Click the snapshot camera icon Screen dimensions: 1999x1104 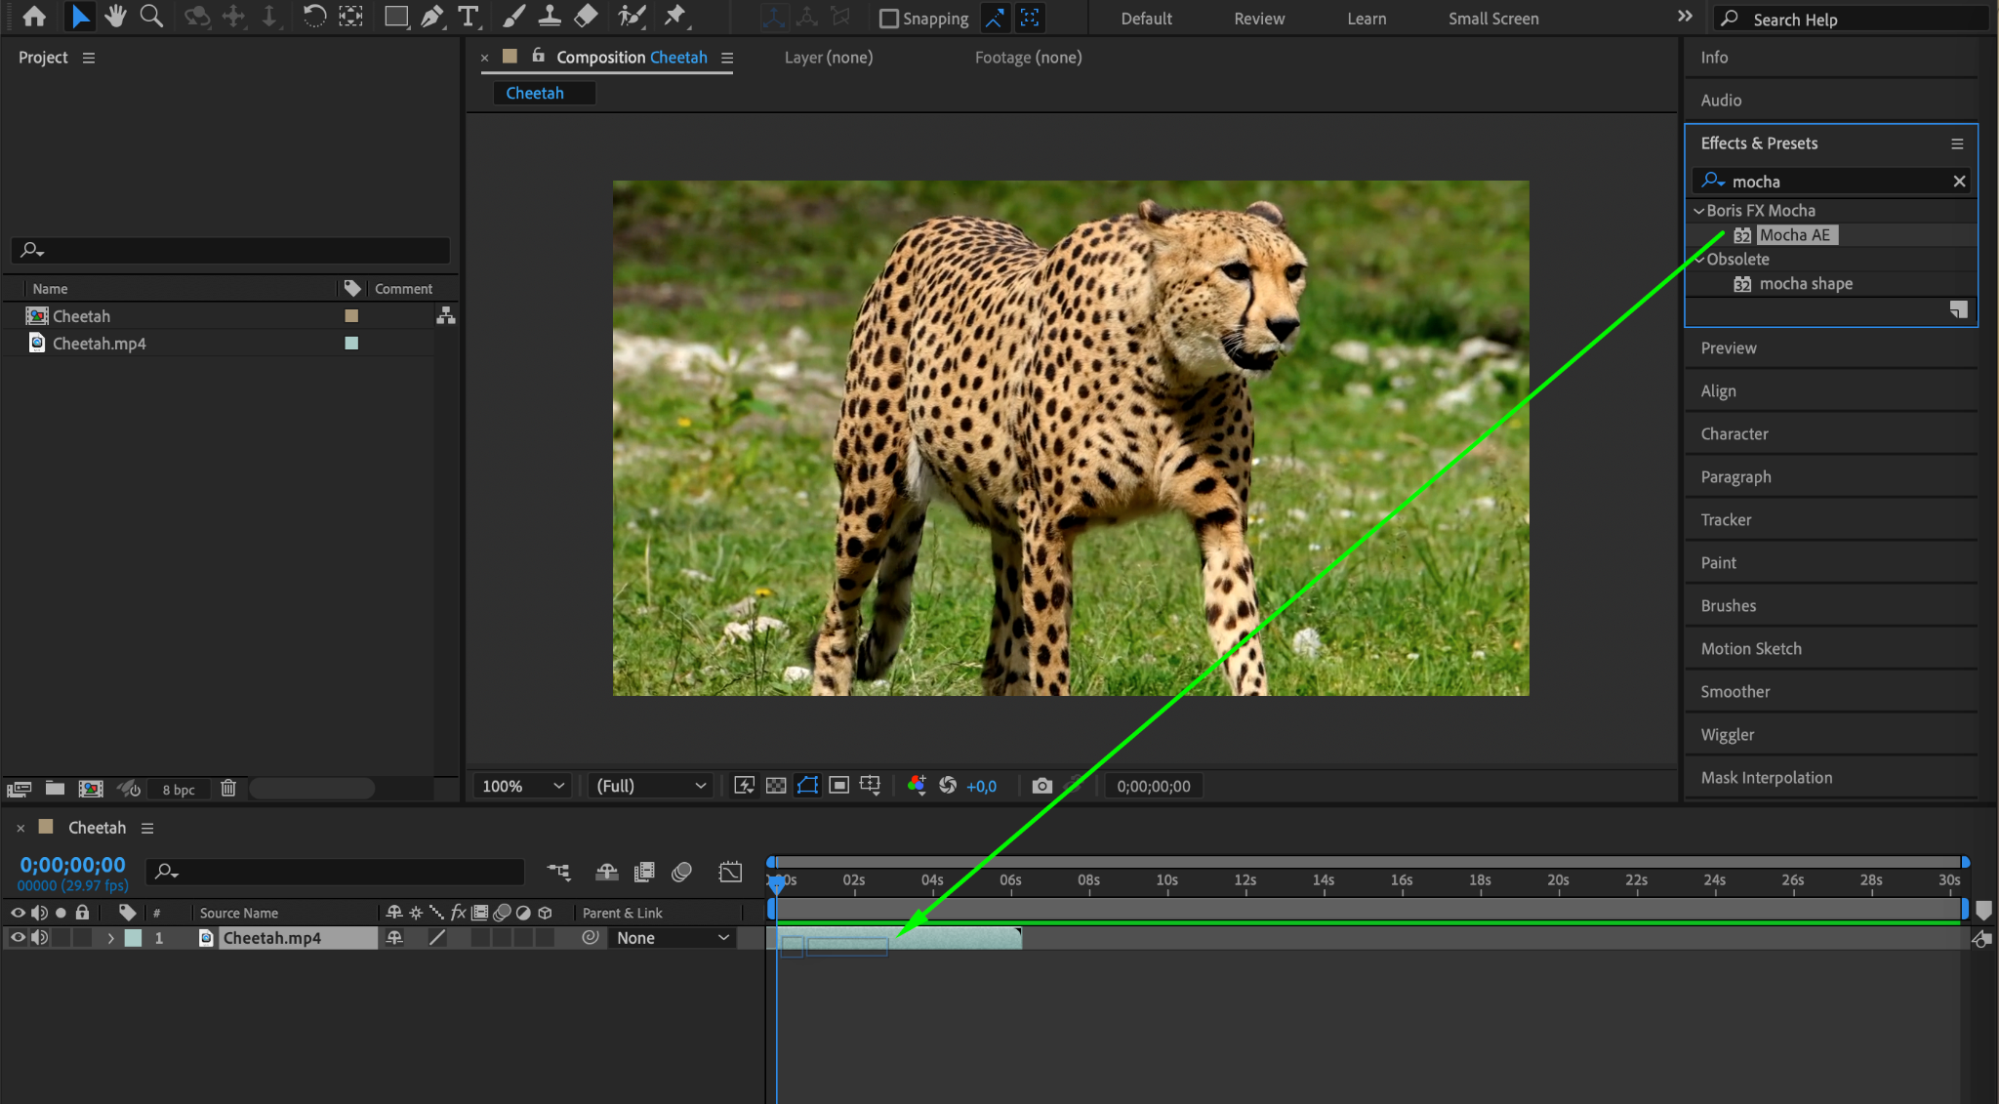click(1042, 786)
